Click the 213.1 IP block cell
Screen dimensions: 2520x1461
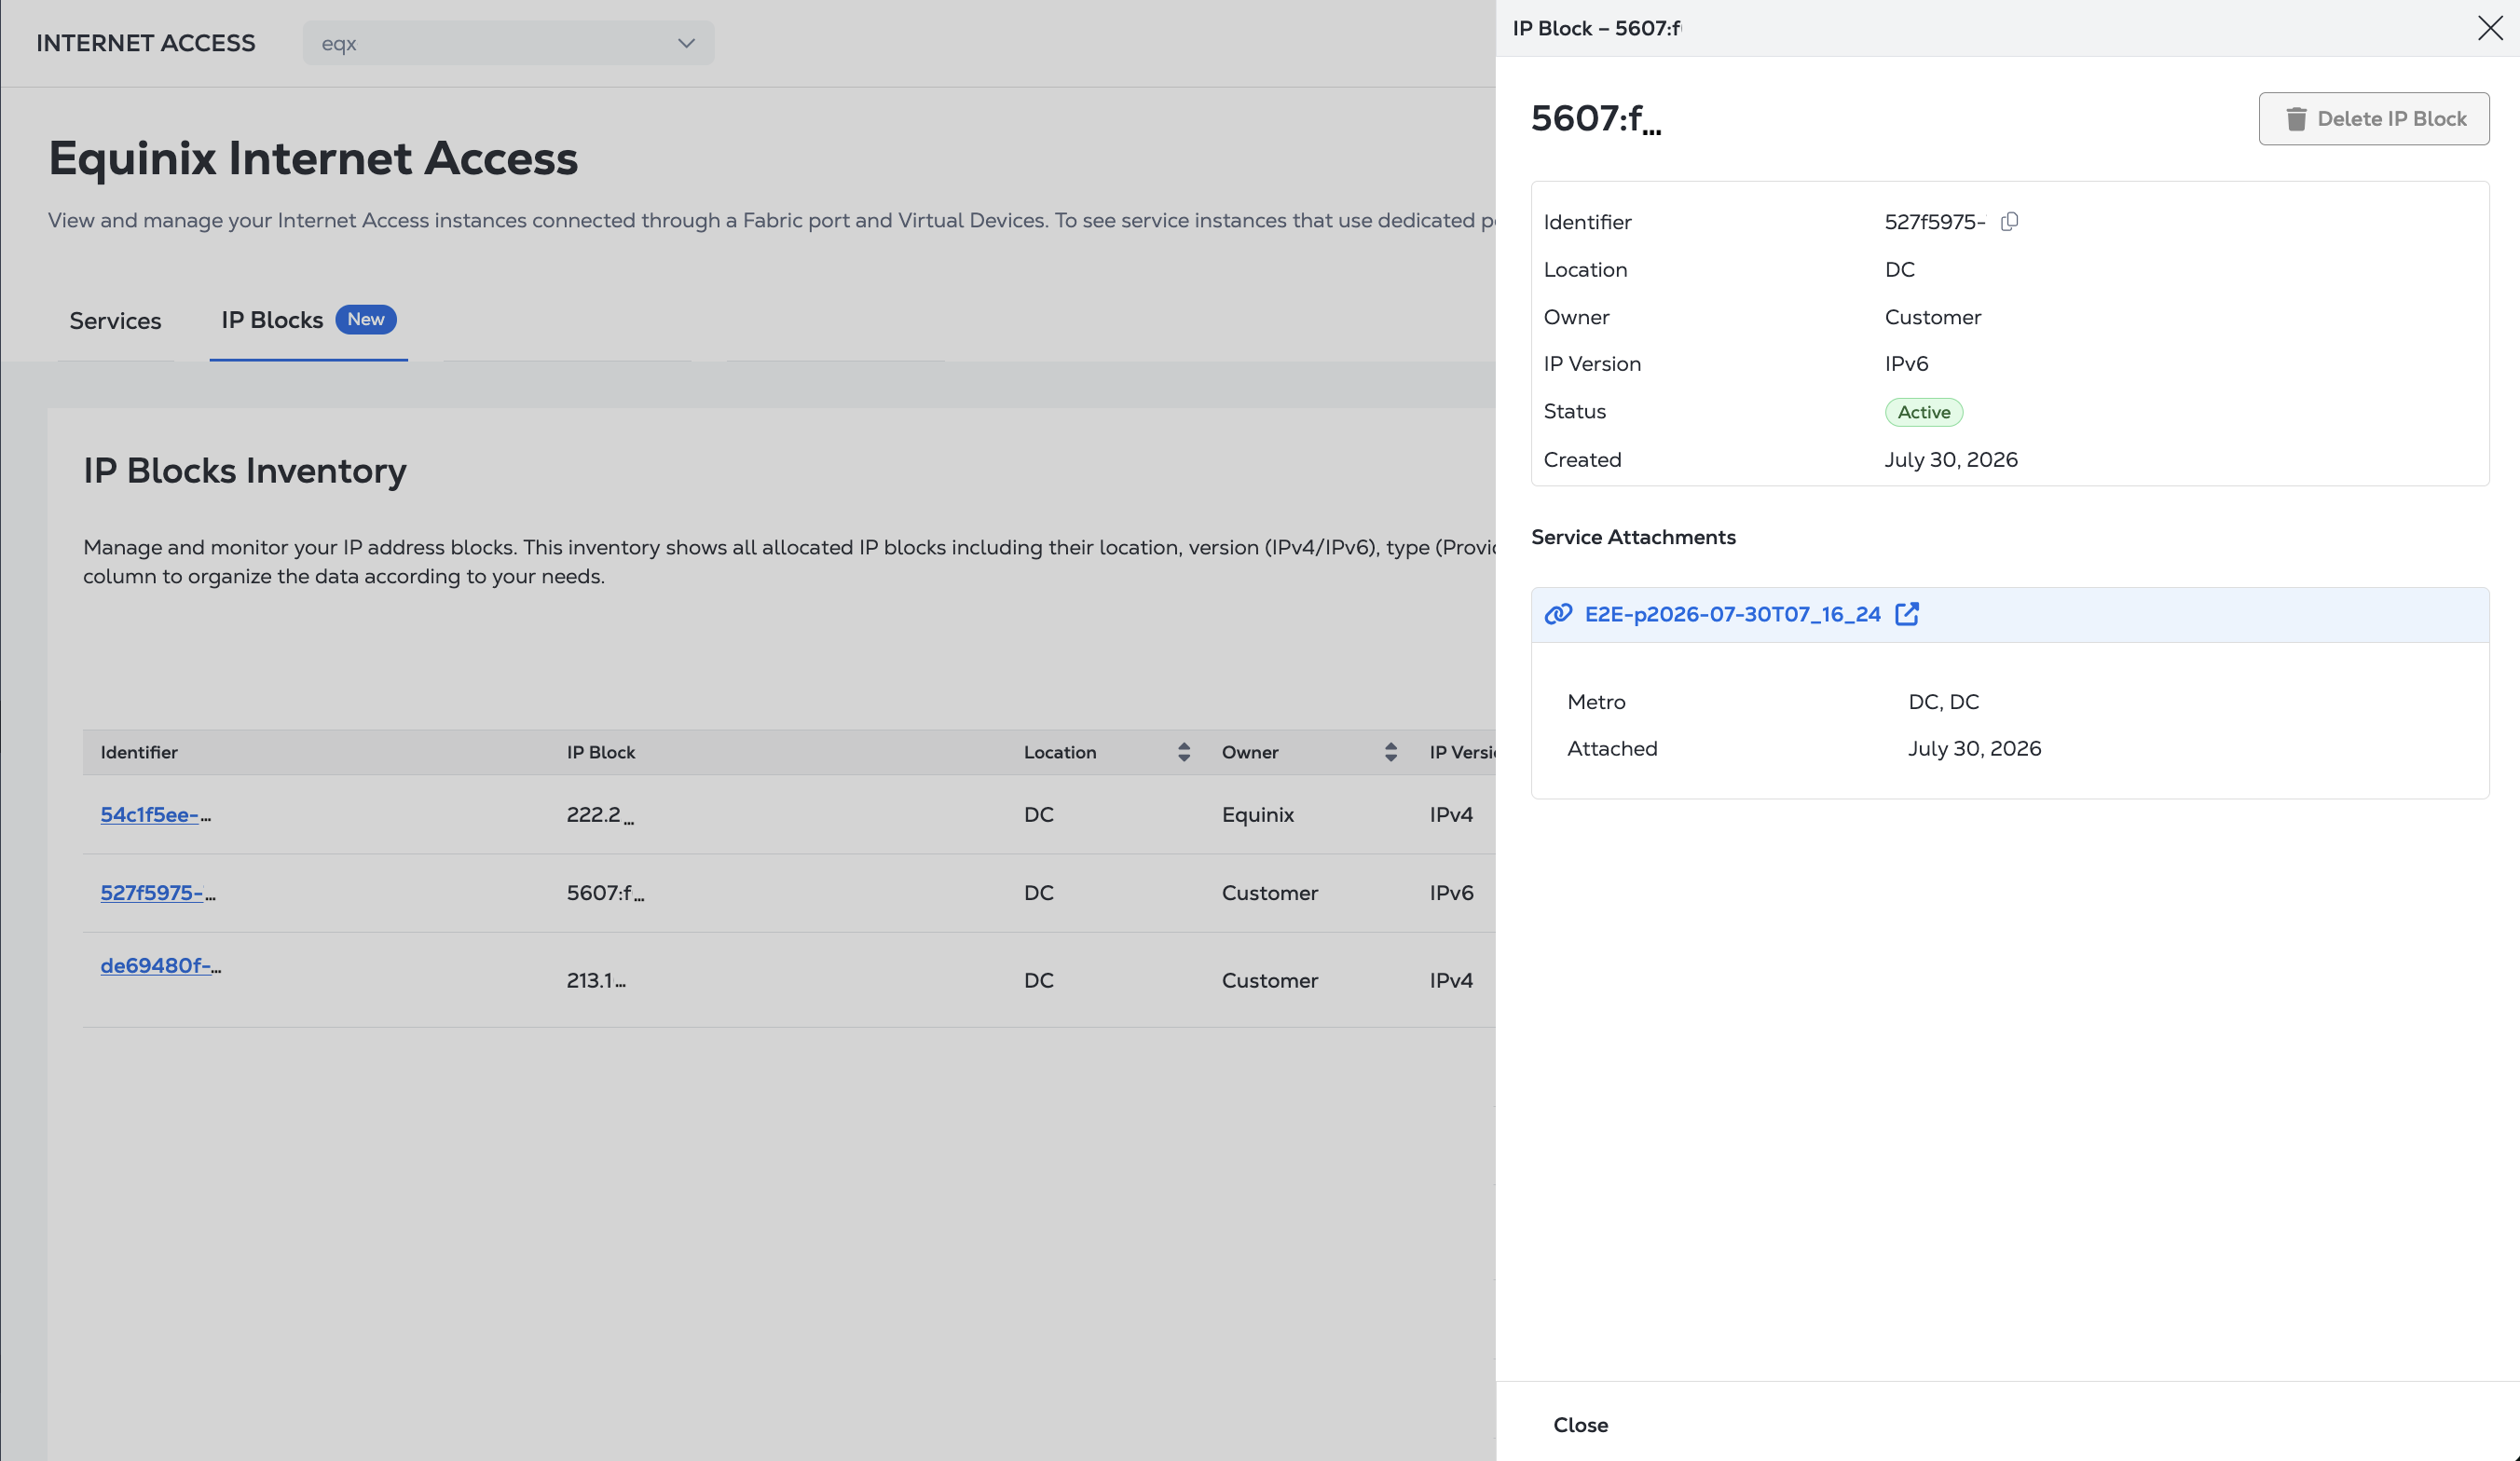click(596, 981)
